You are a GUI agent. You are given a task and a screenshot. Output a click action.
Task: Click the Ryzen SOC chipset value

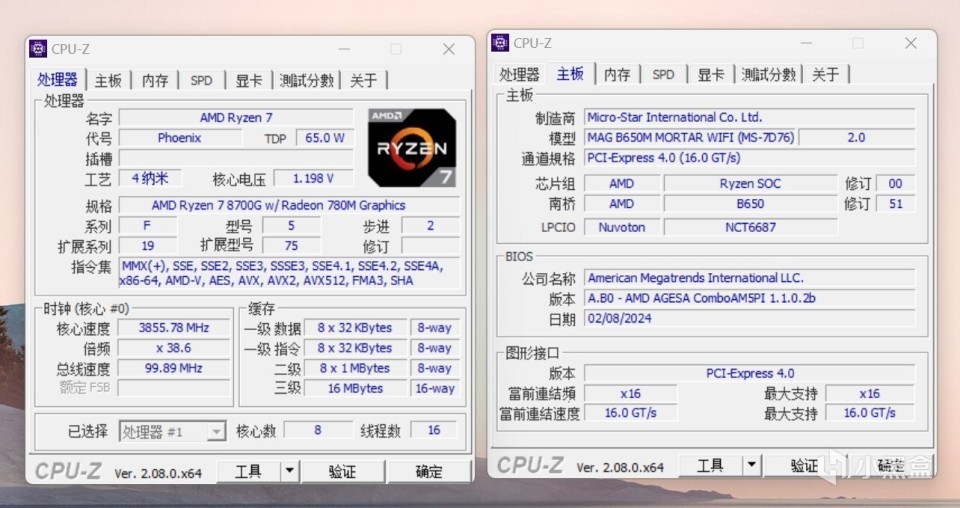click(751, 184)
